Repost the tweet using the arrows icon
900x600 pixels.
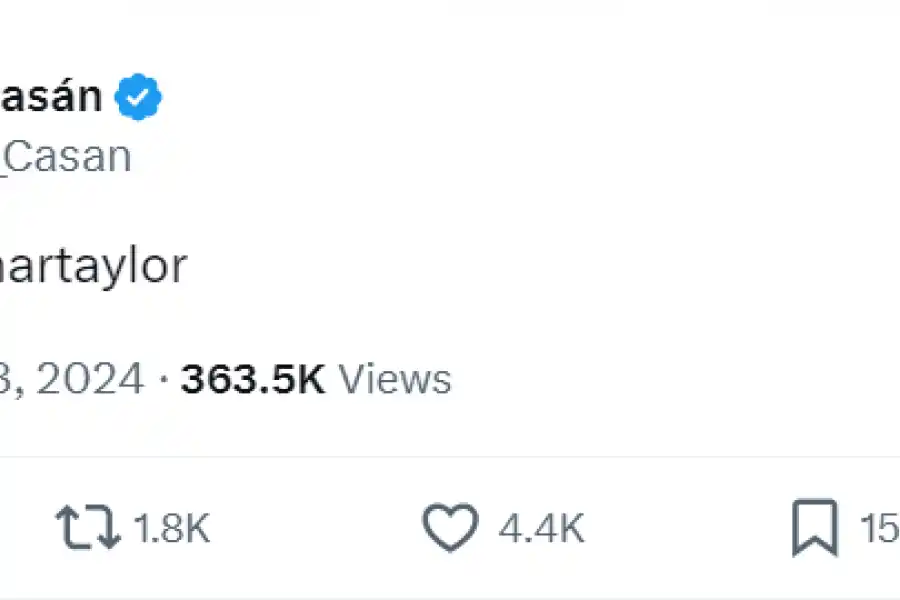click(x=86, y=529)
